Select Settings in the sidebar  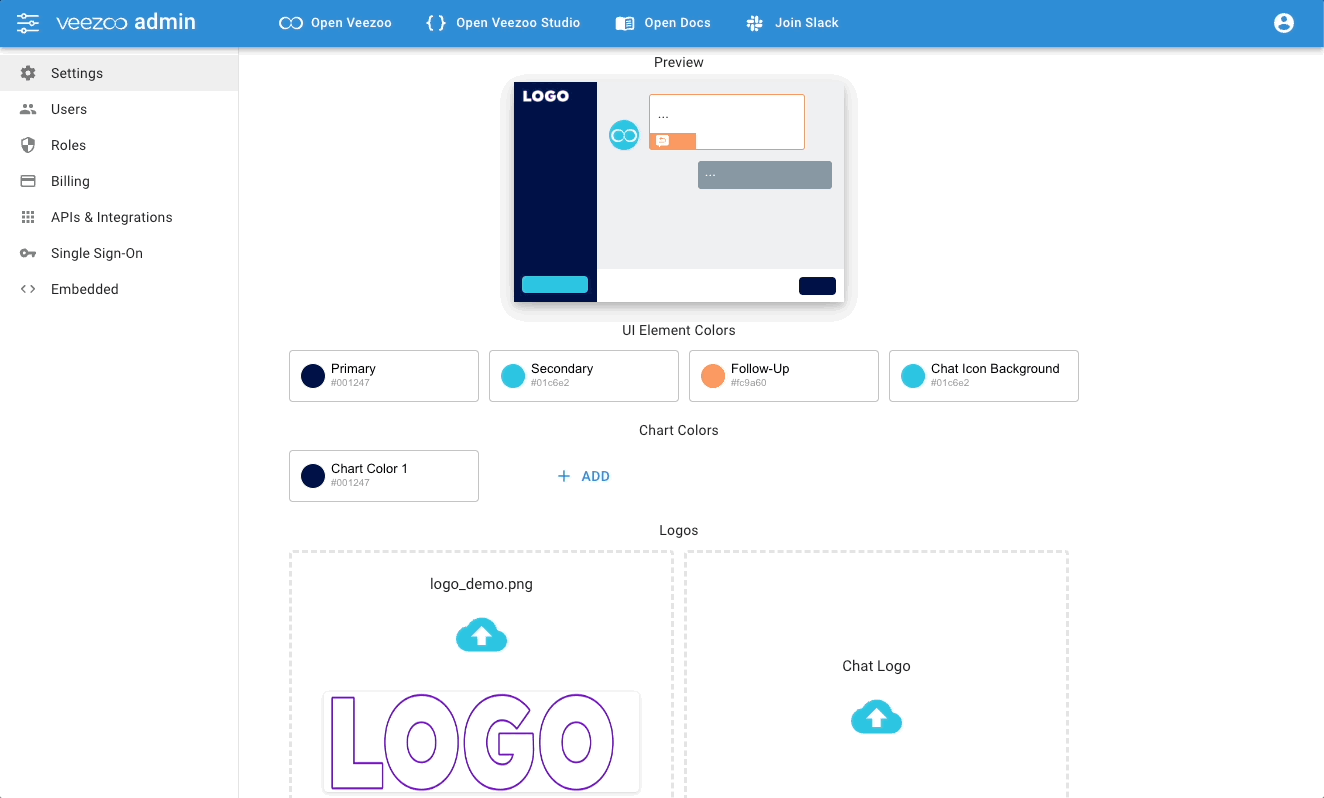77,73
